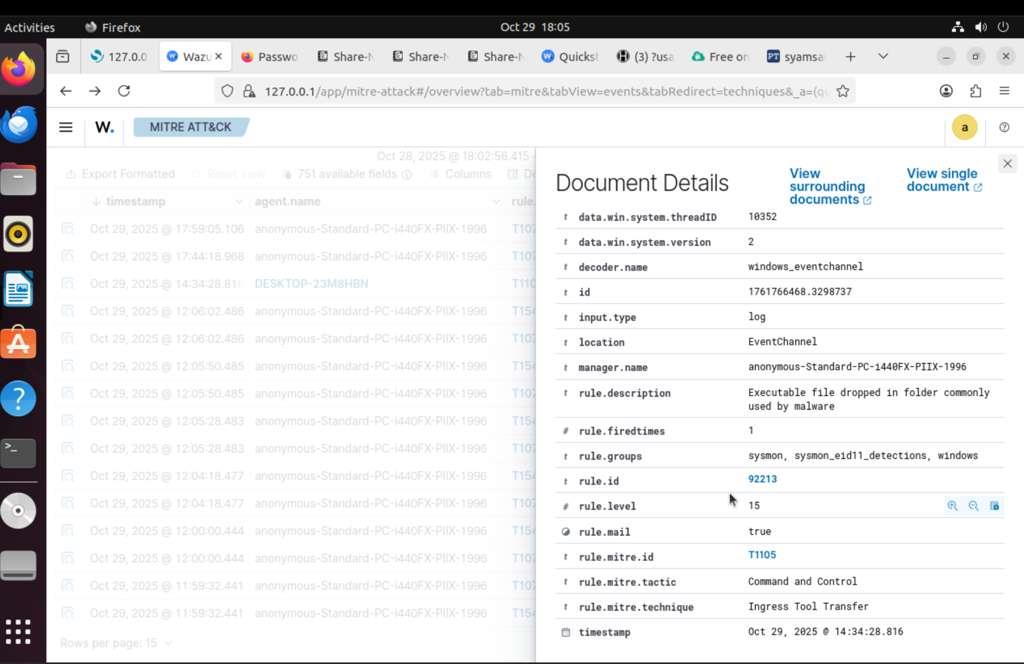Image resolution: width=1024 pixels, height=664 pixels.
Task: Bookmark this page with the star icon
Action: point(843,91)
